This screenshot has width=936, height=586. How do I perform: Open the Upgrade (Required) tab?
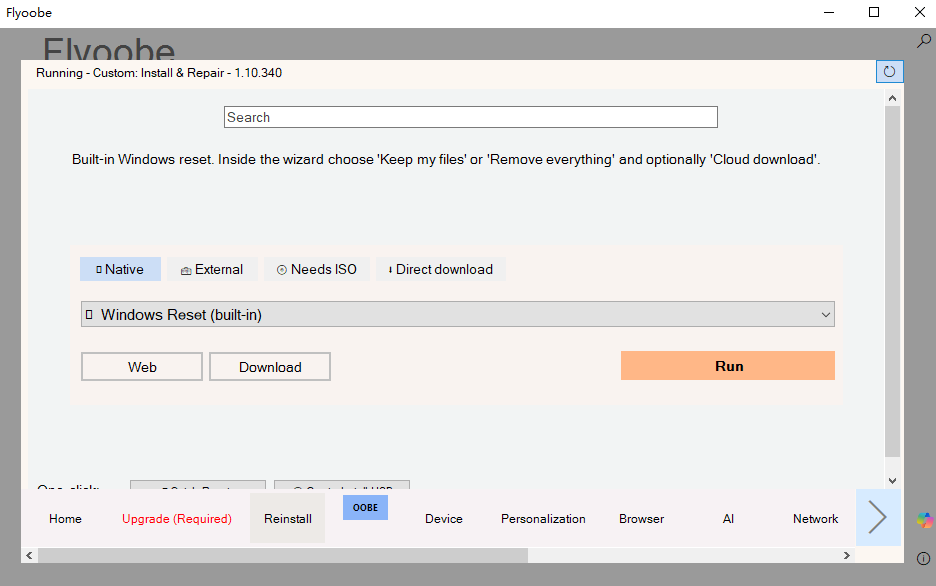coord(177,519)
